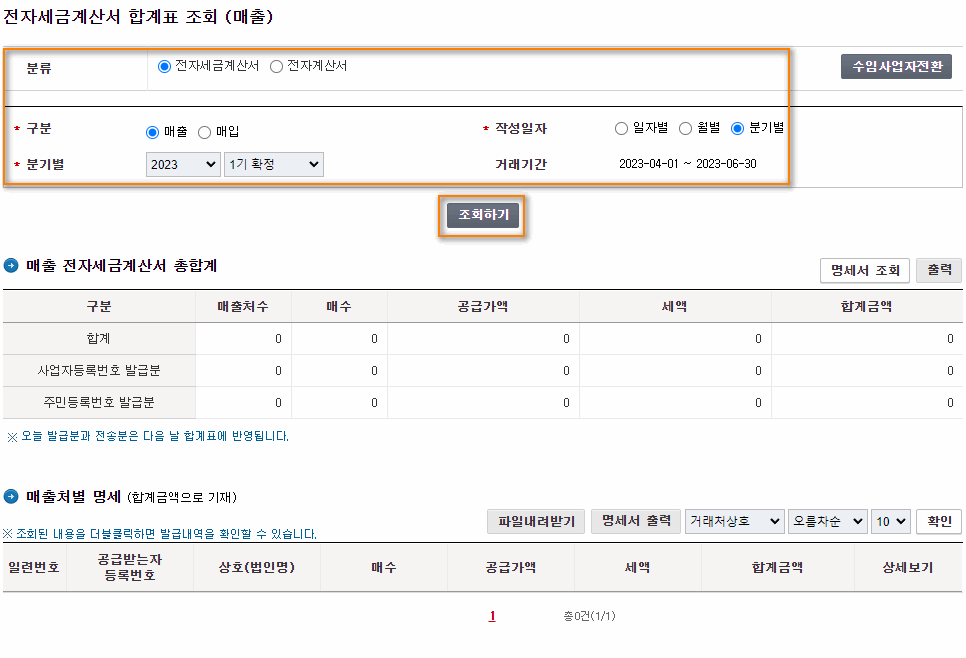Open the 거래처상호 sort field dropdown
Image resolution: width=966 pixels, height=658 pixels.
[734, 521]
